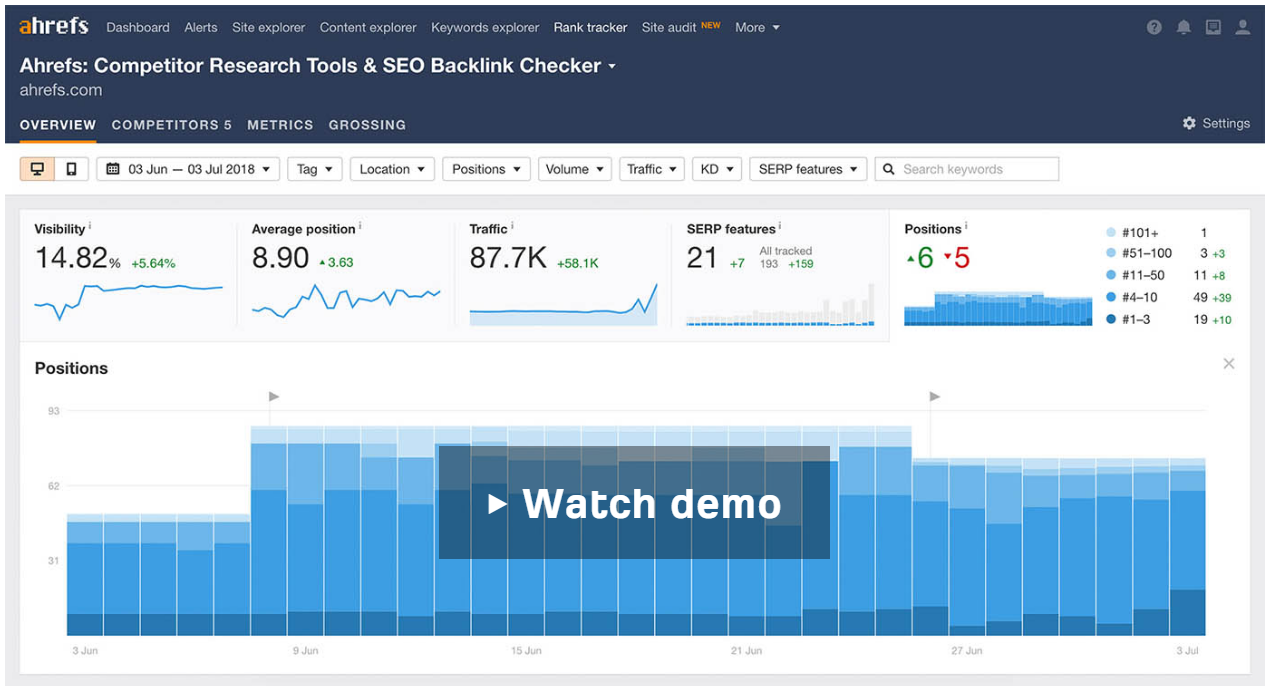This screenshot has width=1272, height=686.
Task: Click the 14.82 visibility value
Action: pyautogui.click(x=71, y=258)
